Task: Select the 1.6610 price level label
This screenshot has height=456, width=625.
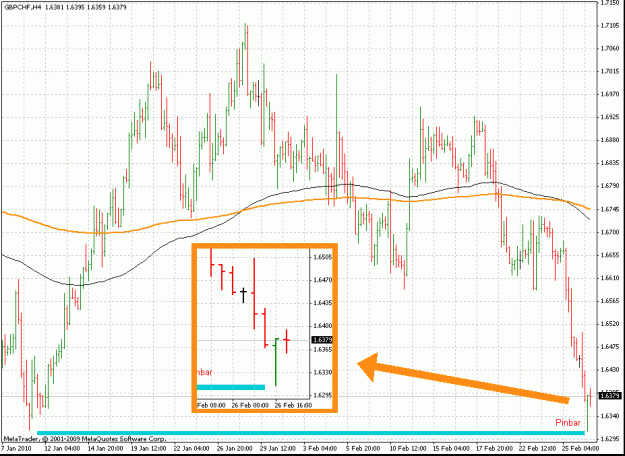Action: [x=609, y=278]
